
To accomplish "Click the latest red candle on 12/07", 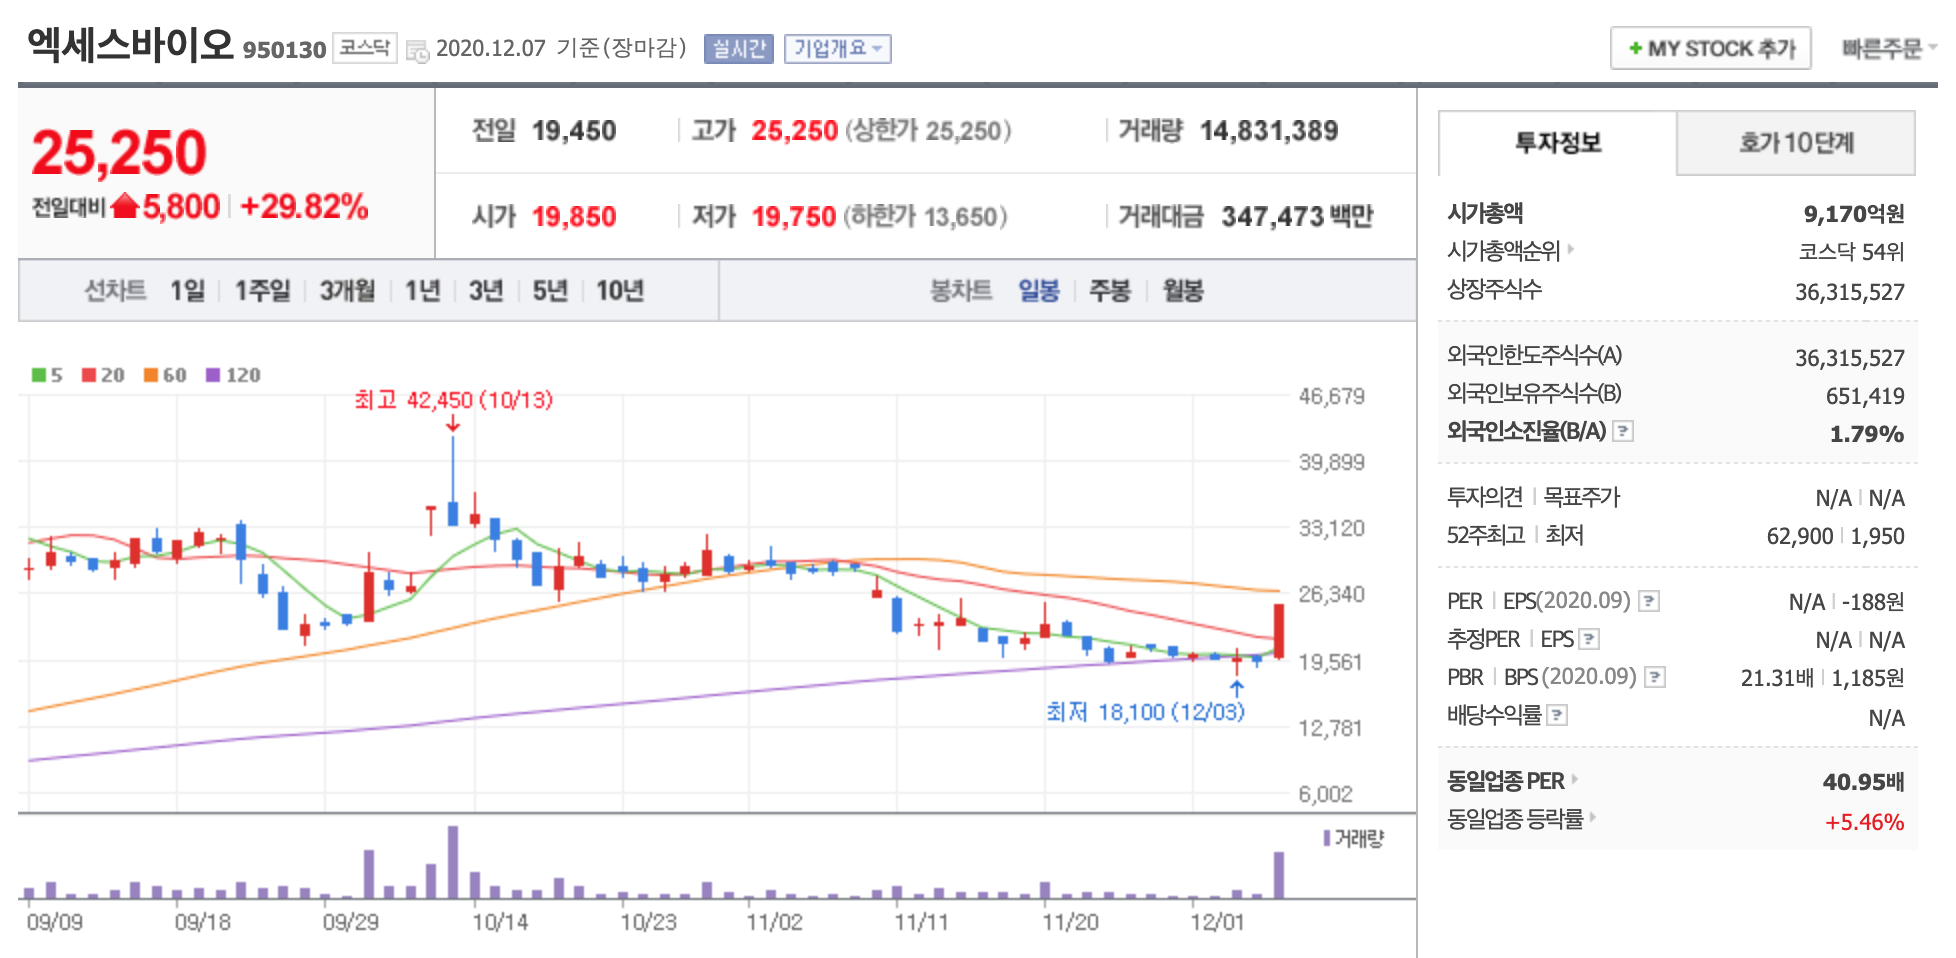I will point(1278,631).
